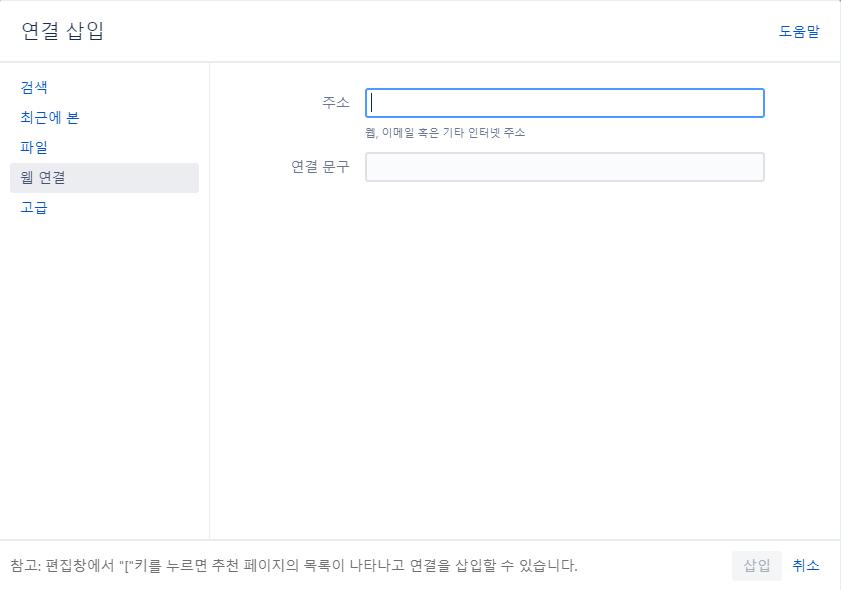841x590 pixels.
Task: Open the 도움말 help link
Action: (799, 32)
